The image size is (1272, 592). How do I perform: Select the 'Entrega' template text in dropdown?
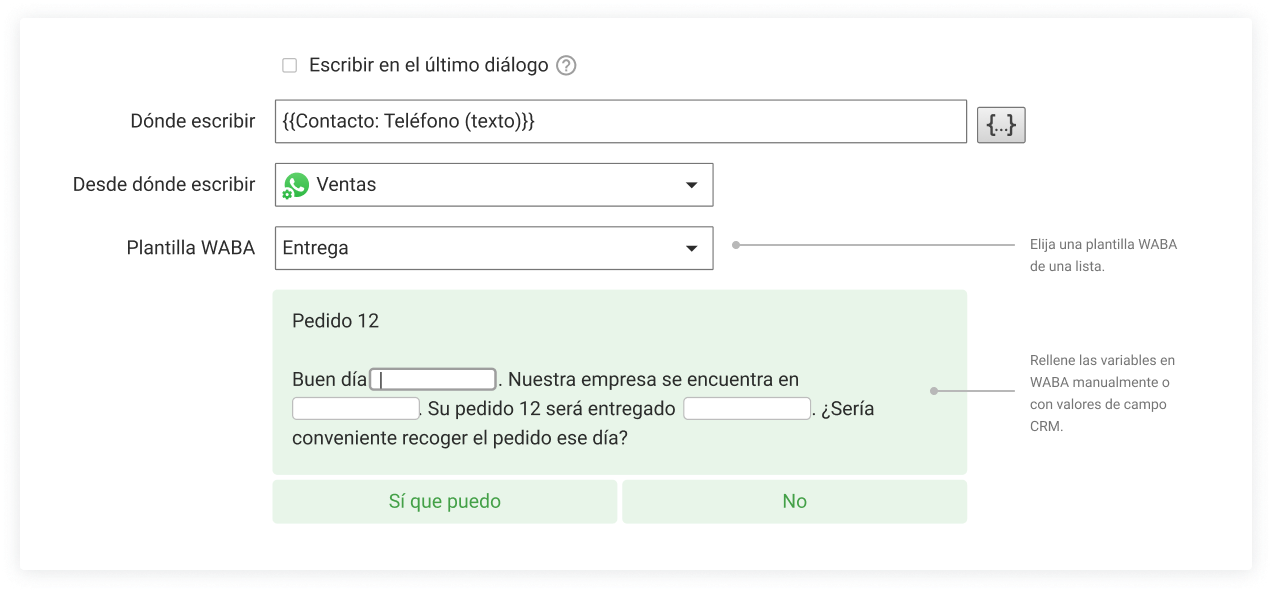316,248
